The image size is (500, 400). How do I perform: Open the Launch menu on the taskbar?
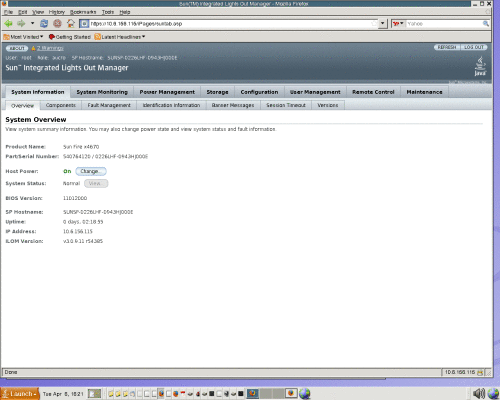pos(20,394)
